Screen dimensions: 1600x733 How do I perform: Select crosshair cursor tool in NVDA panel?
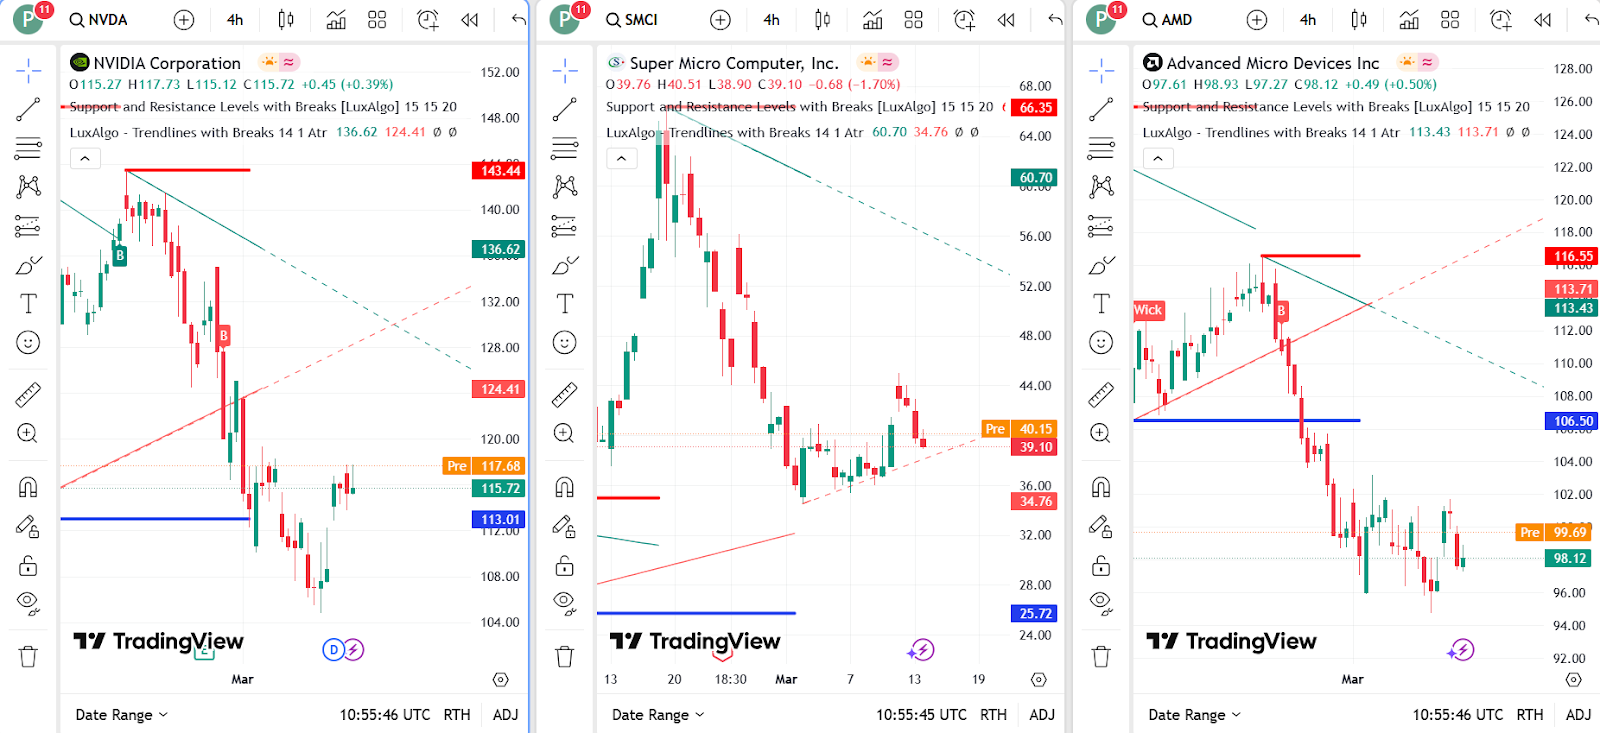coord(28,70)
